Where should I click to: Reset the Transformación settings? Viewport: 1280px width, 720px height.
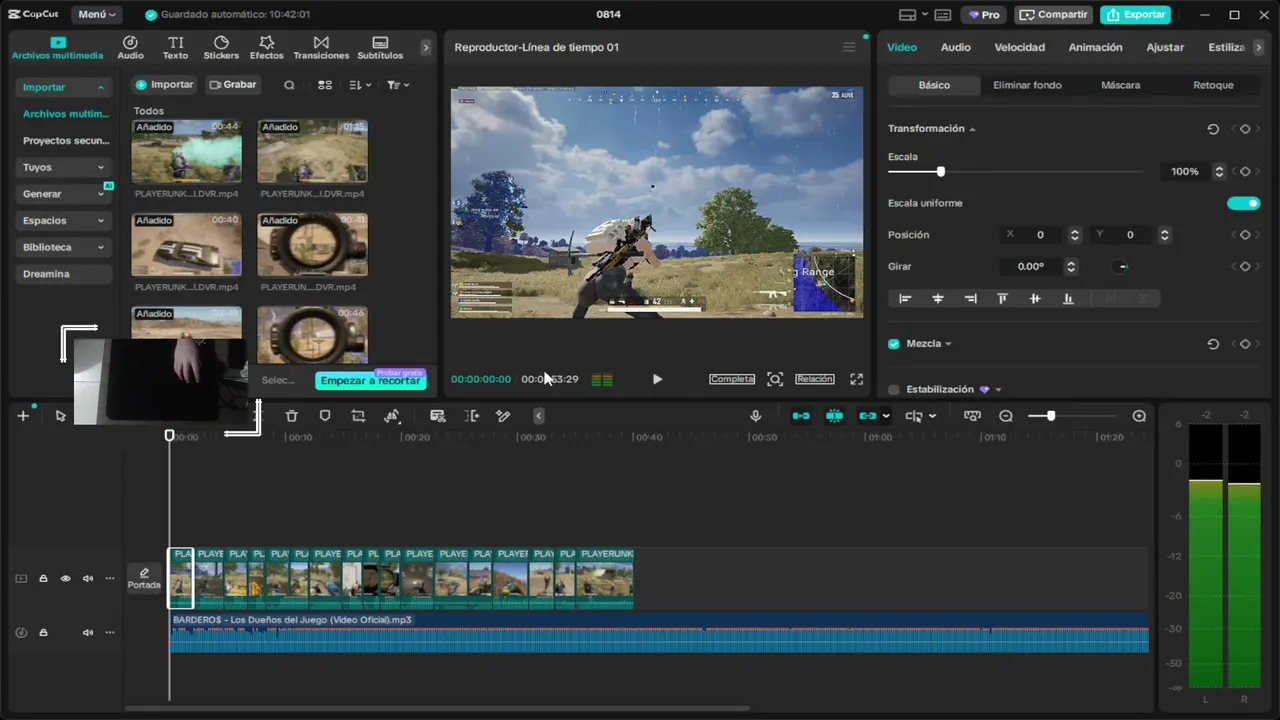pos(1213,129)
